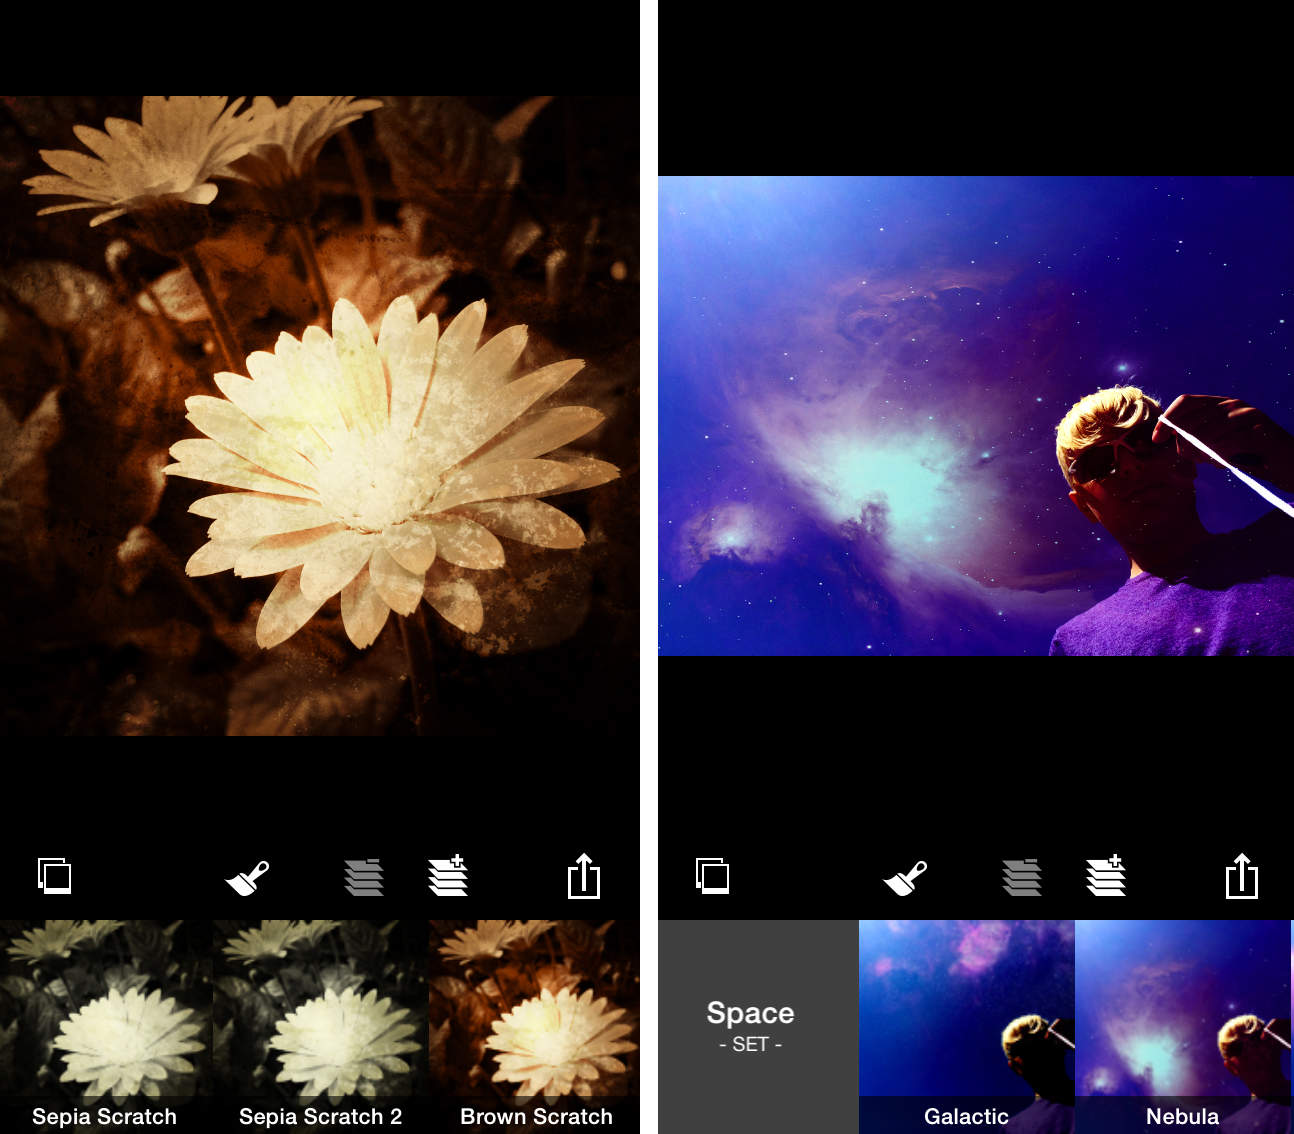The height and width of the screenshot is (1134, 1294).
Task: Open the layers panel on the left screen
Action: (364, 877)
